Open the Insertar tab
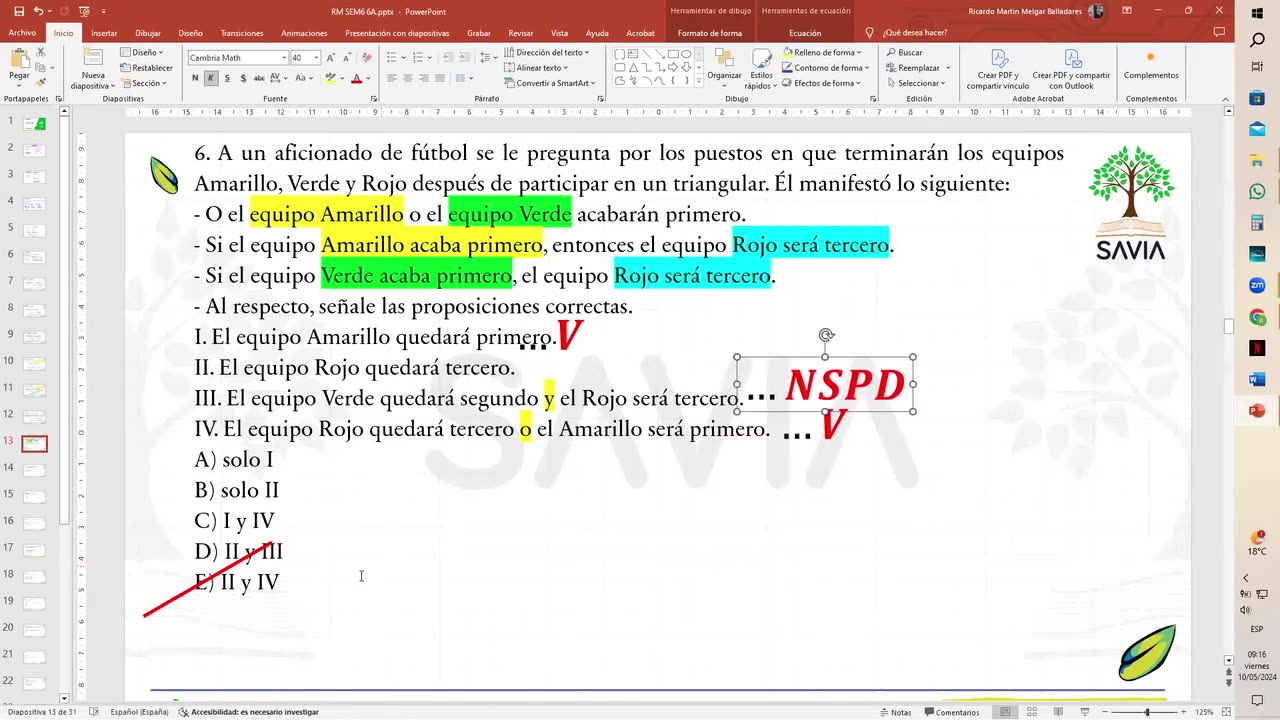The image size is (1280, 720). click(104, 33)
